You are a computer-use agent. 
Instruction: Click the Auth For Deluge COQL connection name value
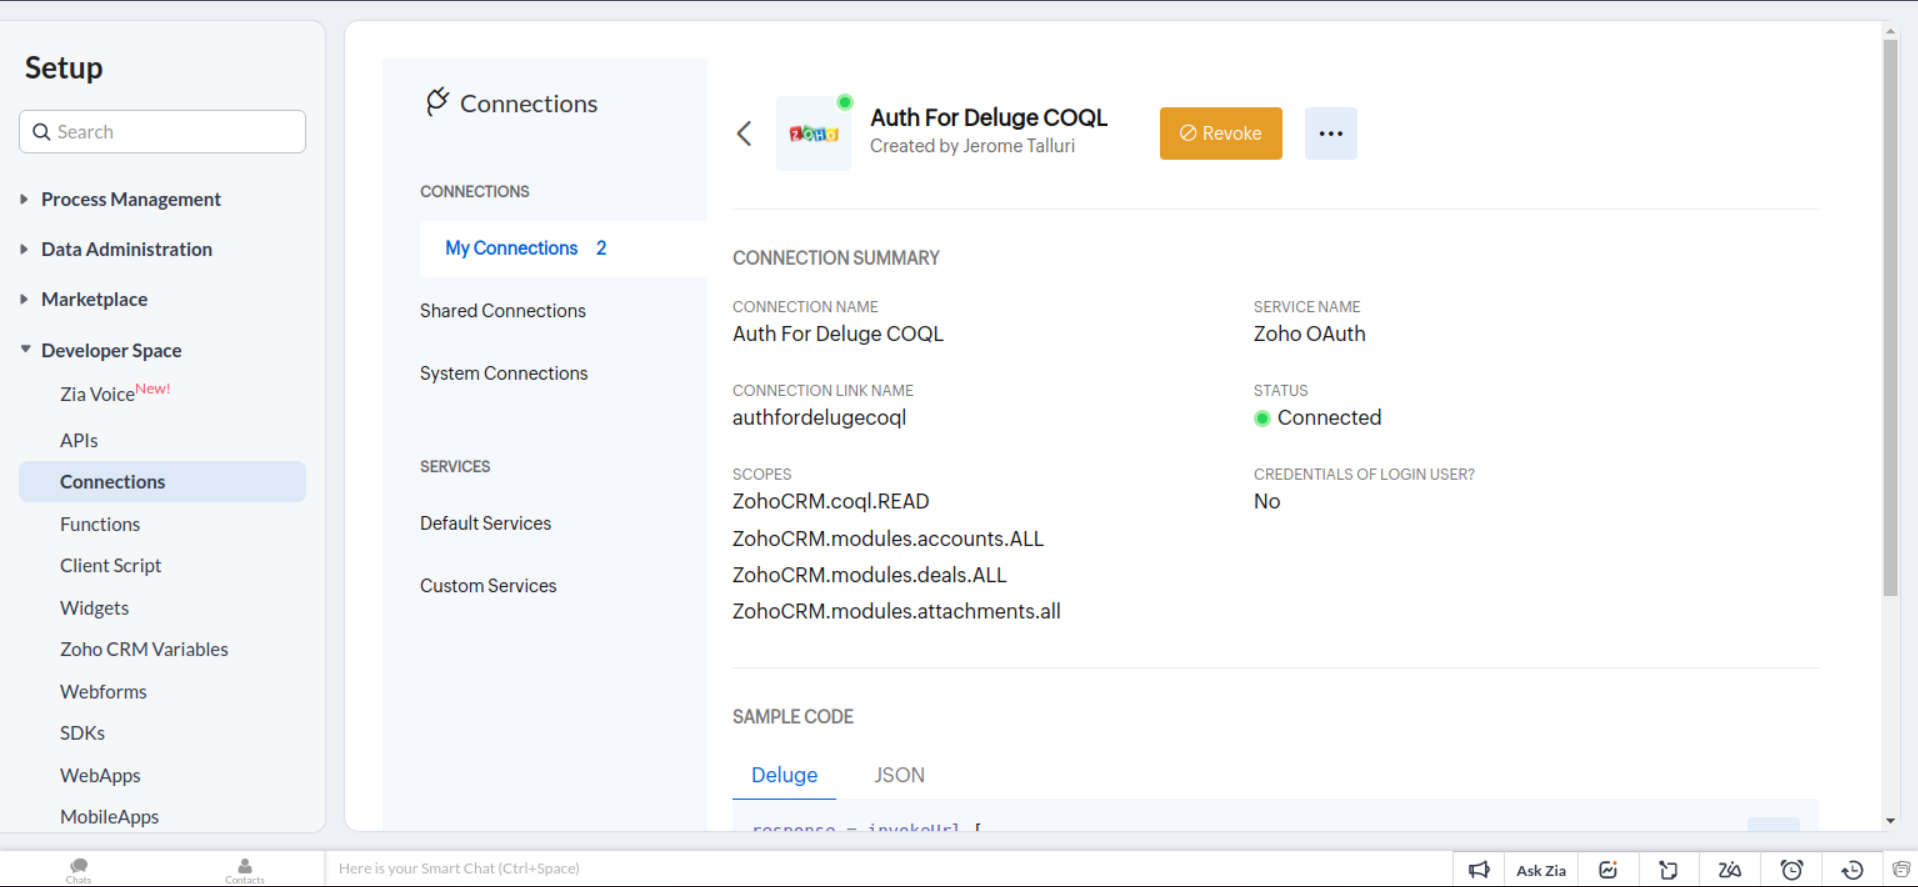838,334
